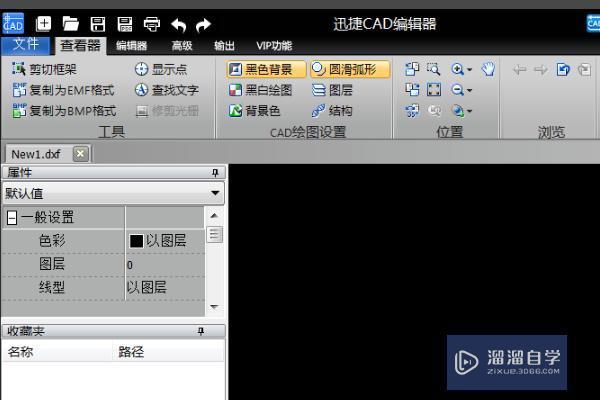Print the drawing with the printer icon
Viewport: 600px width, 400px height.
pyautogui.click(x=152, y=24)
